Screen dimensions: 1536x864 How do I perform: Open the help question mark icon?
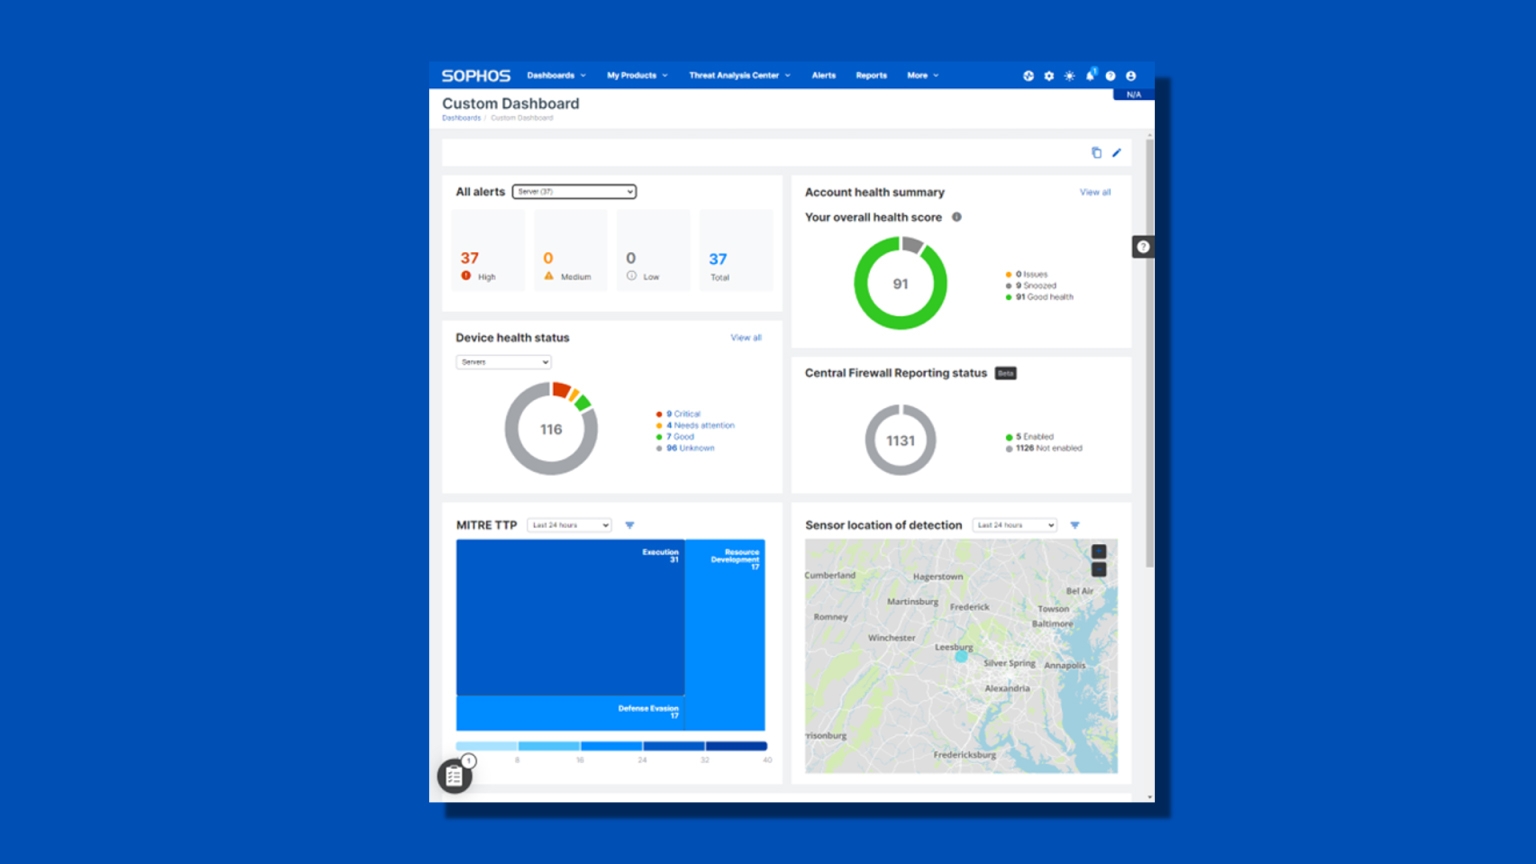click(1110, 75)
